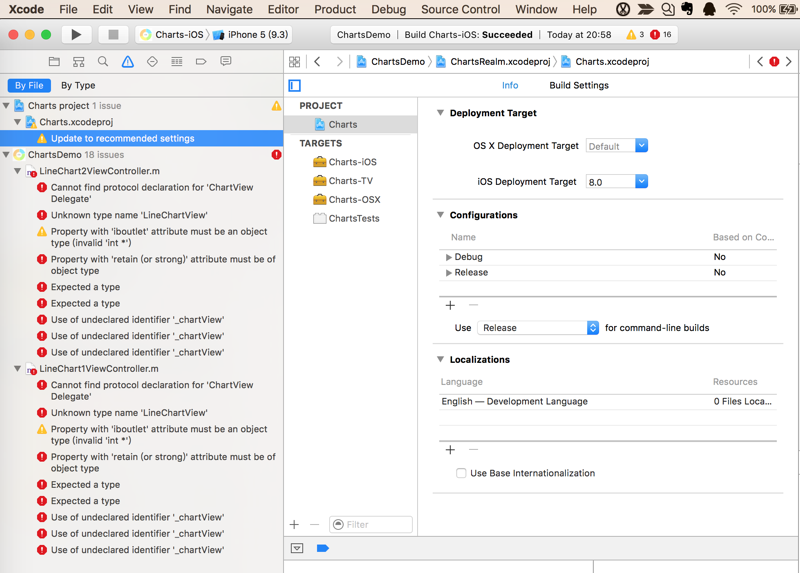This screenshot has width=800, height=573.
Task: Switch issue list to By File
Action: [x=29, y=85]
